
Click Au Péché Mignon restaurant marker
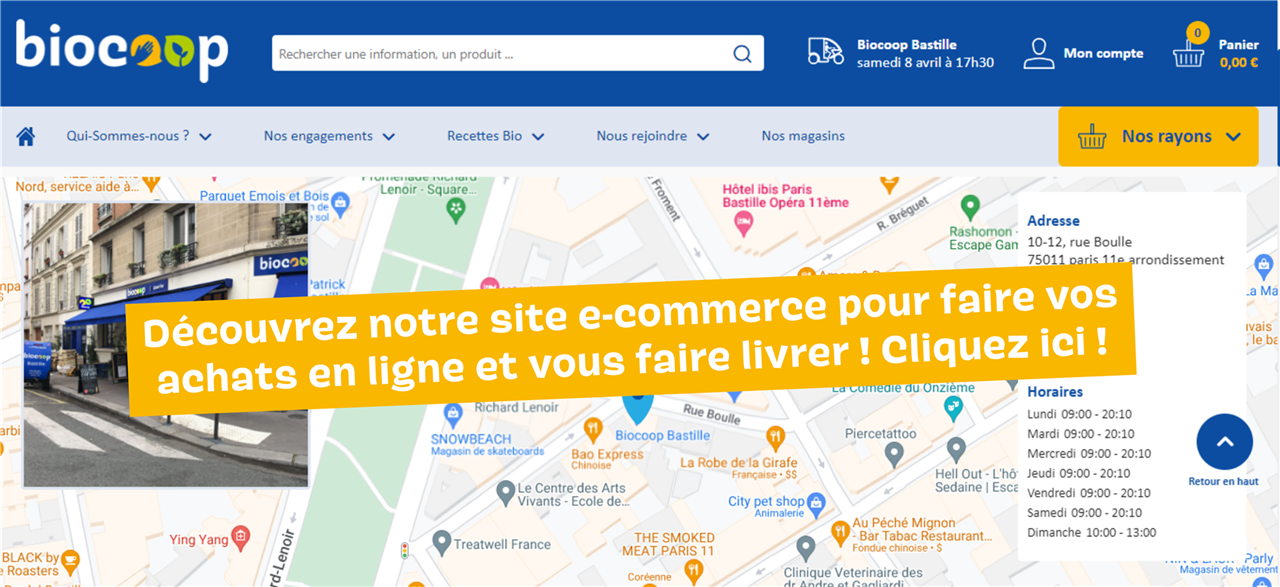coord(842,532)
